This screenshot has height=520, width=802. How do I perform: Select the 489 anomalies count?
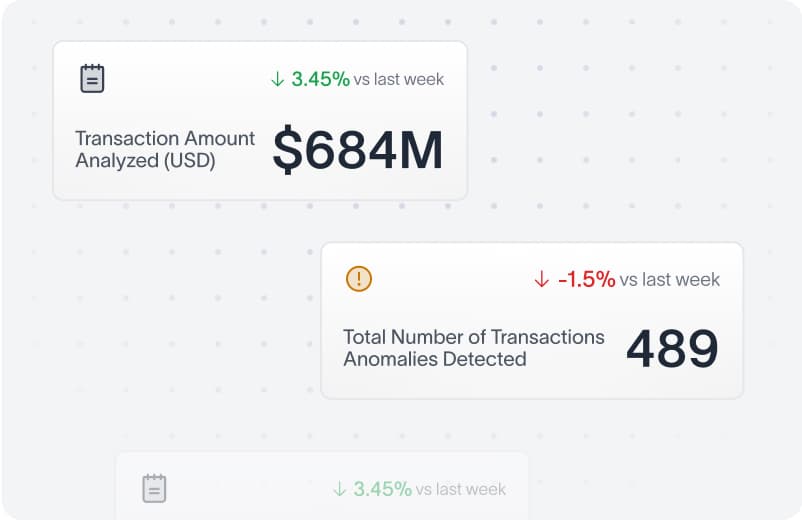(x=672, y=349)
